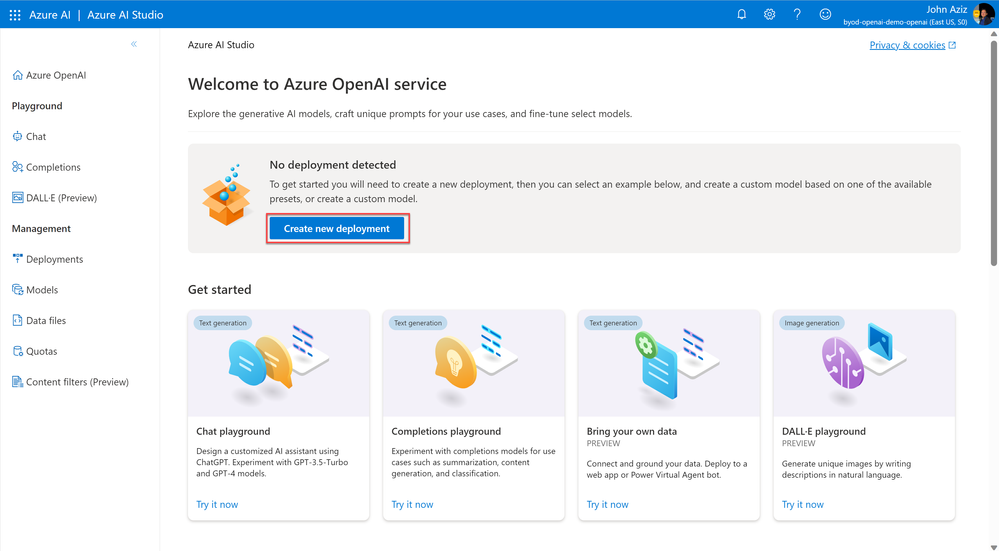This screenshot has height=551, width=999.
Task: Open the app launcher waffle icon
Action: (15, 15)
